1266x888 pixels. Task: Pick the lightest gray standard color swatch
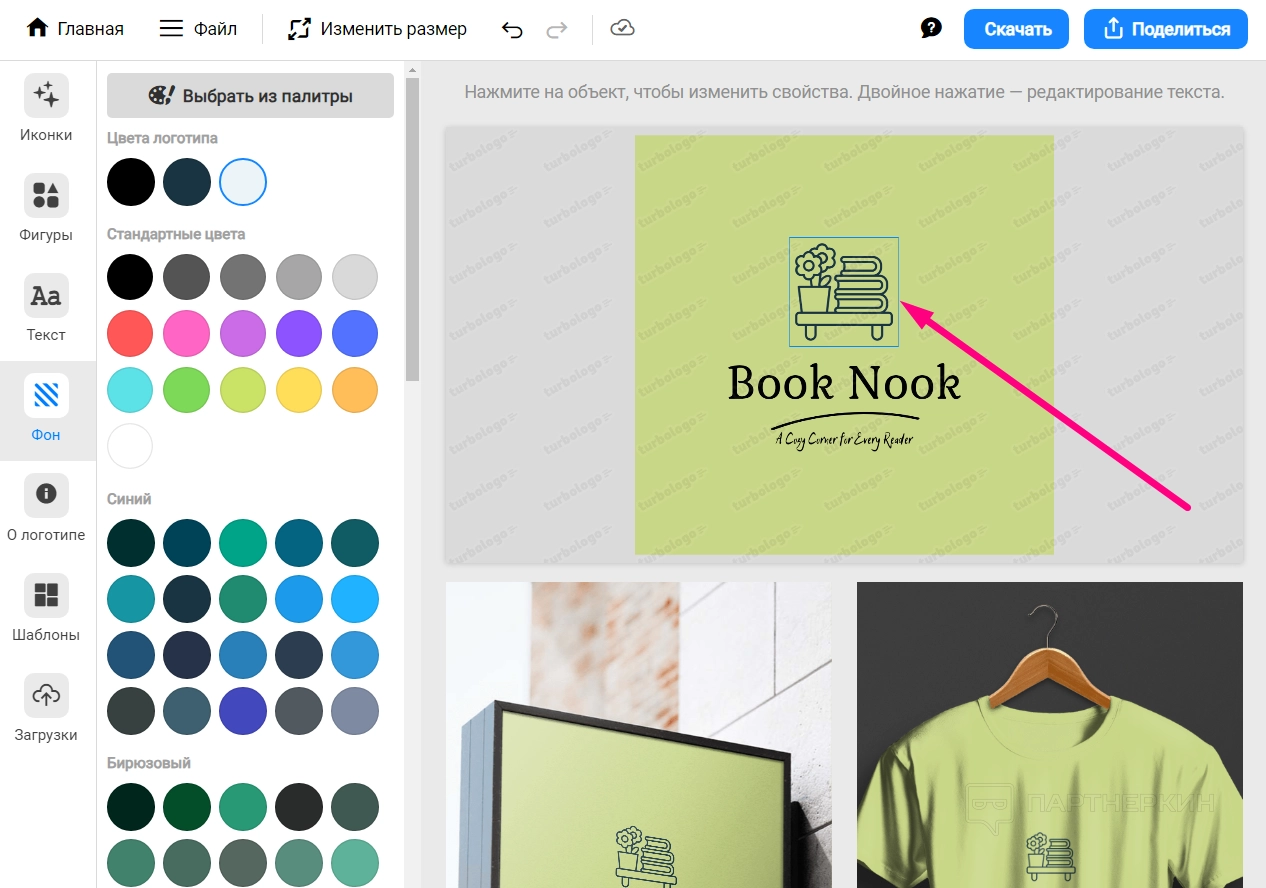tap(355, 277)
